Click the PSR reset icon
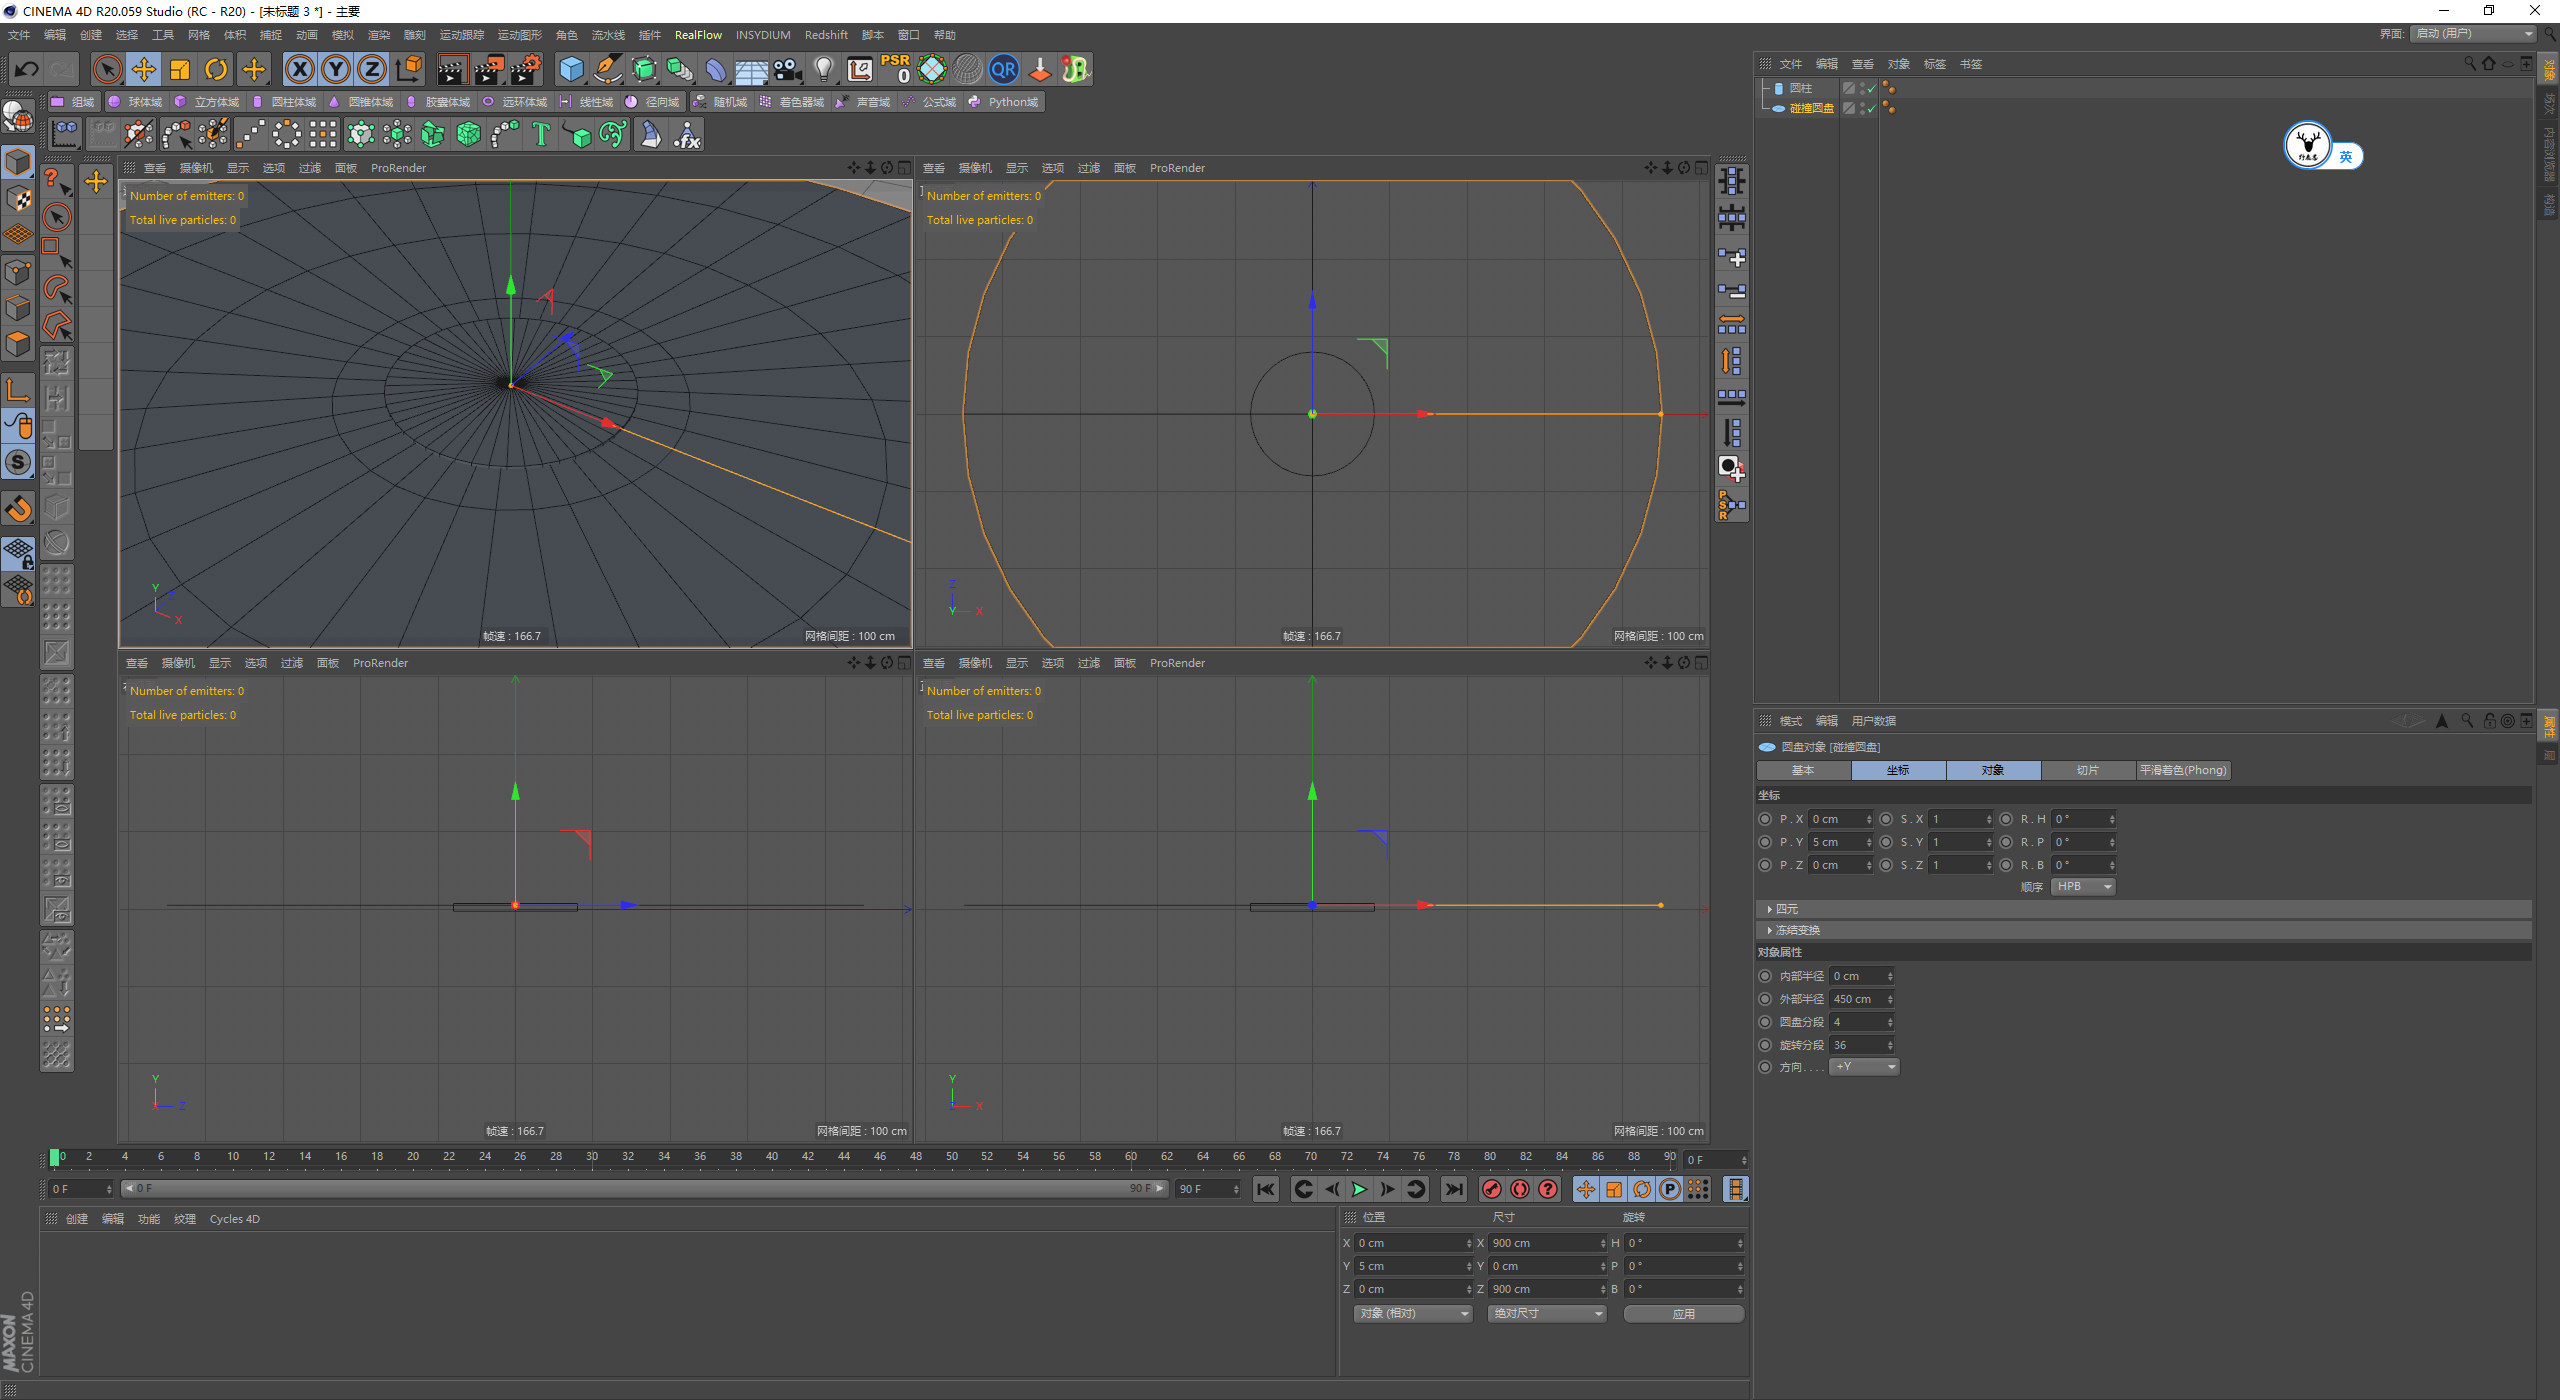The width and height of the screenshot is (2560, 1400). [895, 69]
